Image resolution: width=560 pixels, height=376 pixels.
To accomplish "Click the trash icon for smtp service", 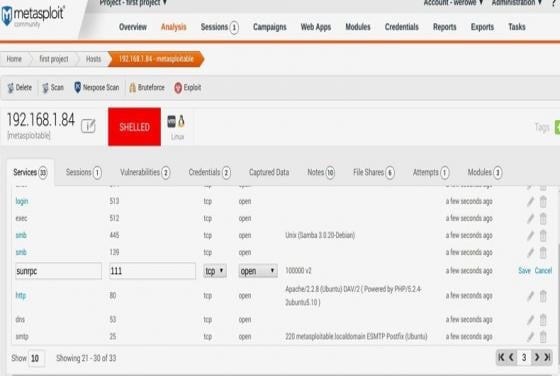I will [543, 336].
